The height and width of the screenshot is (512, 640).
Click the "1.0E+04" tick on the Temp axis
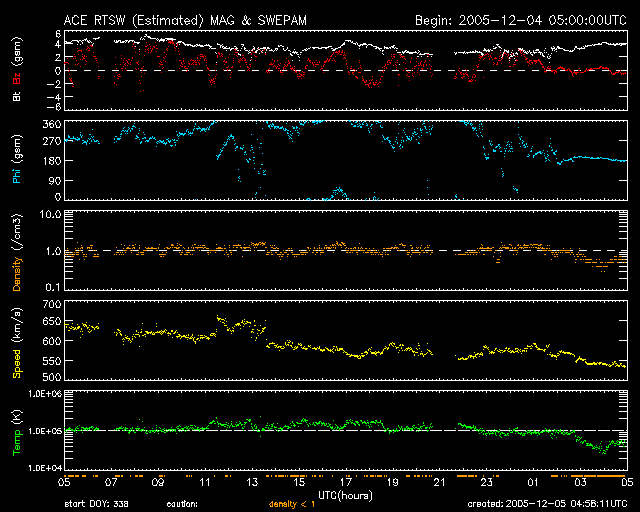[x=45, y=468]
